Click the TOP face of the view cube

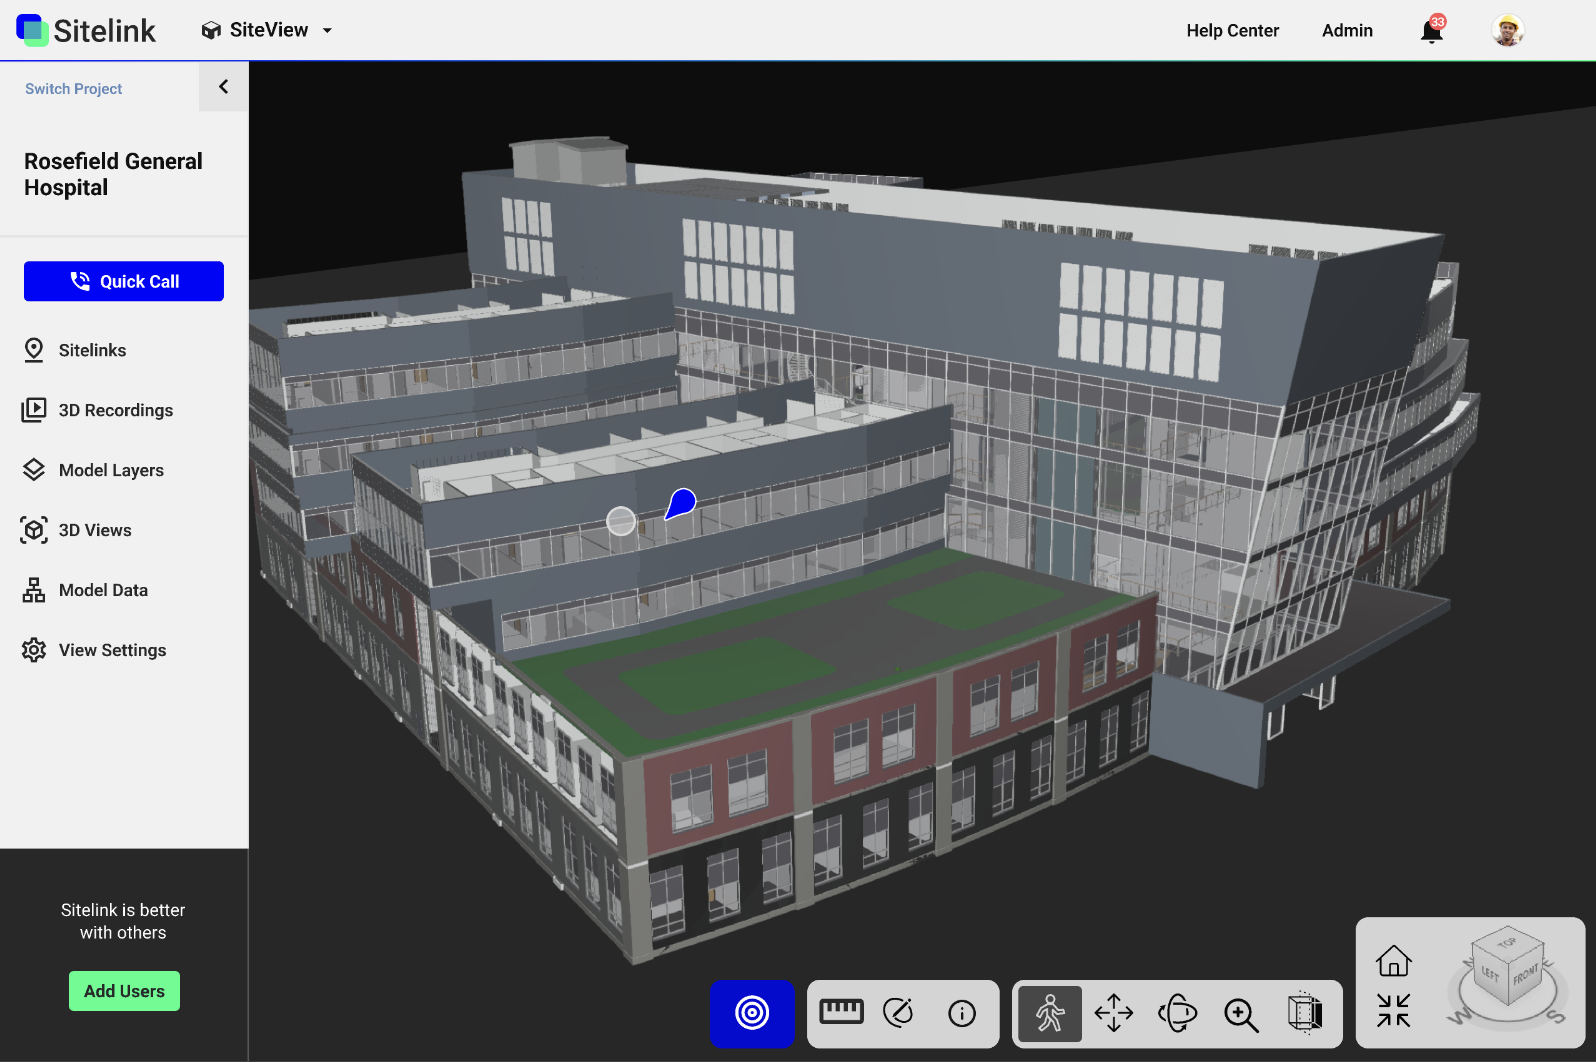(1508, 942)
